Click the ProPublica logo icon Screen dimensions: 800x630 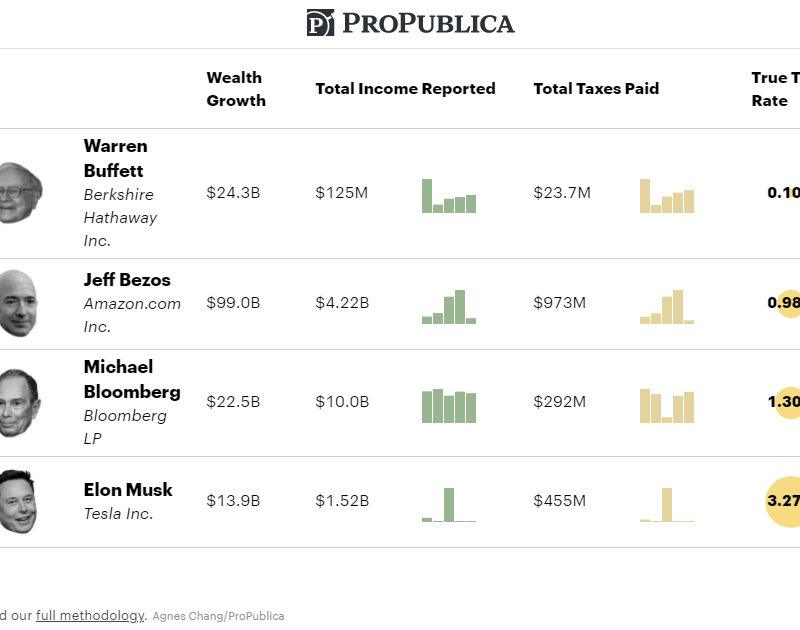[320, 23]
